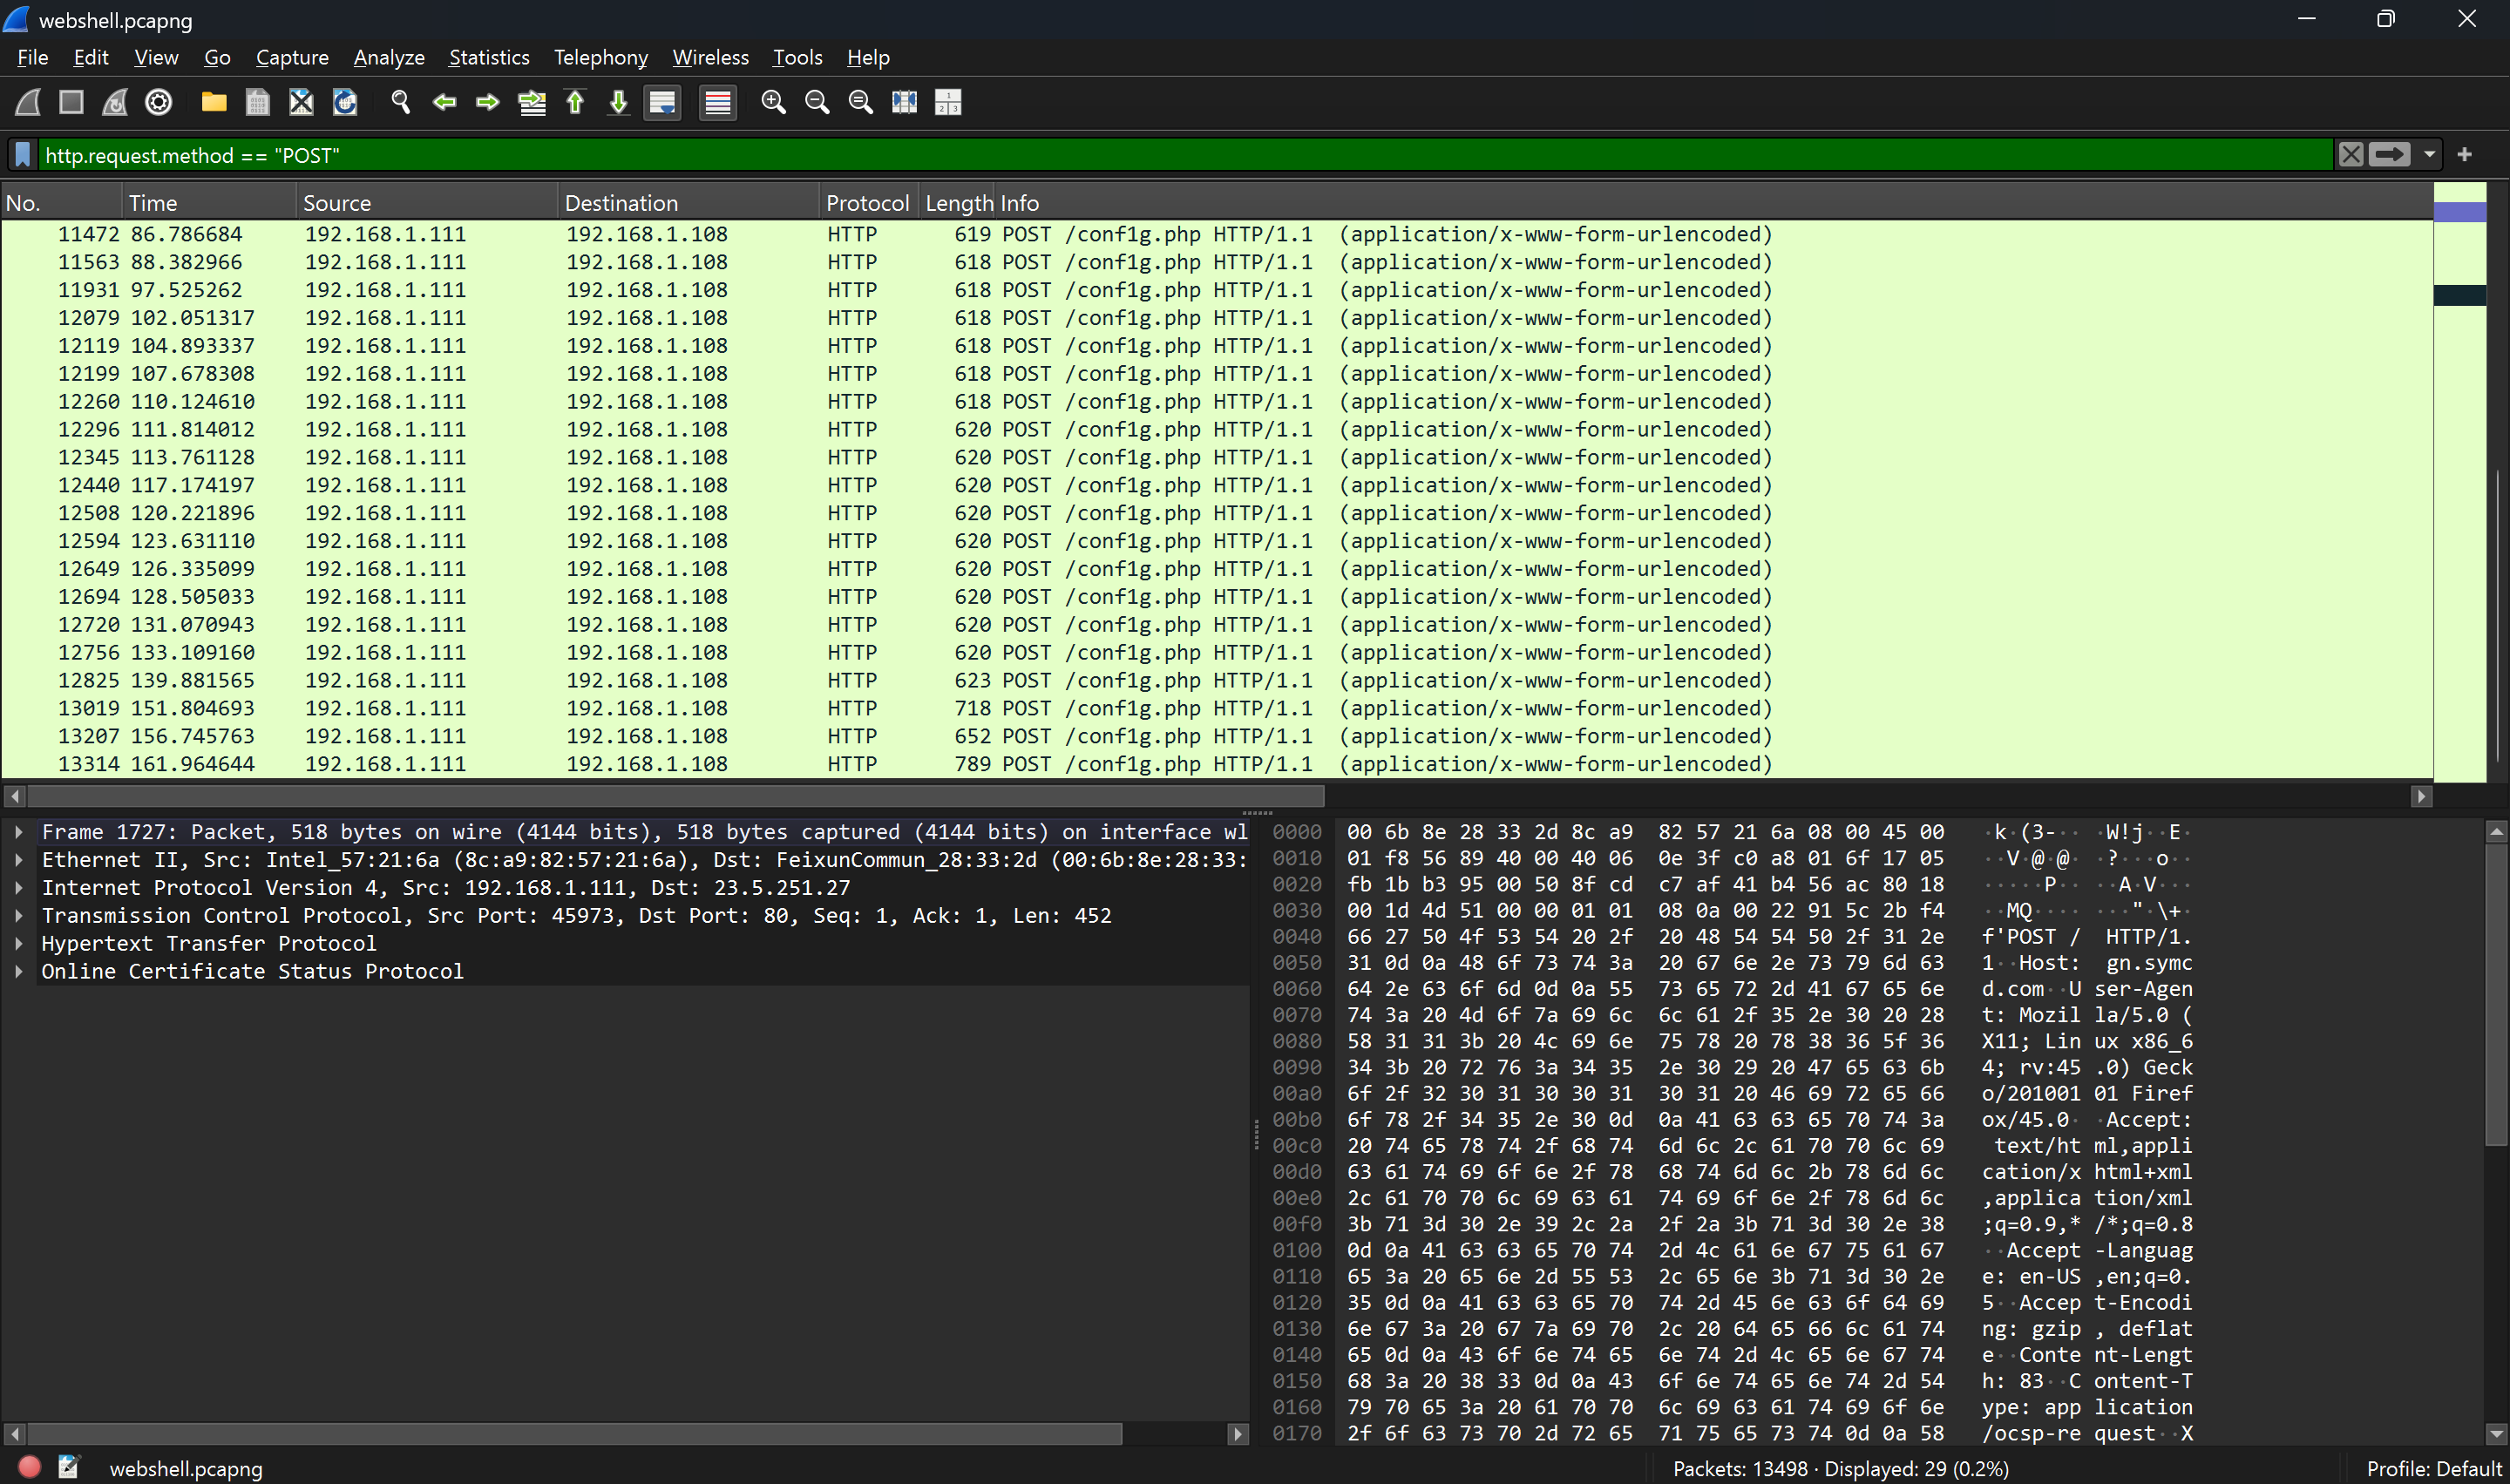The width and height of the screenshot is (2510, 1484).
Task: Sort by the Source column header
Action: [428, 203]
